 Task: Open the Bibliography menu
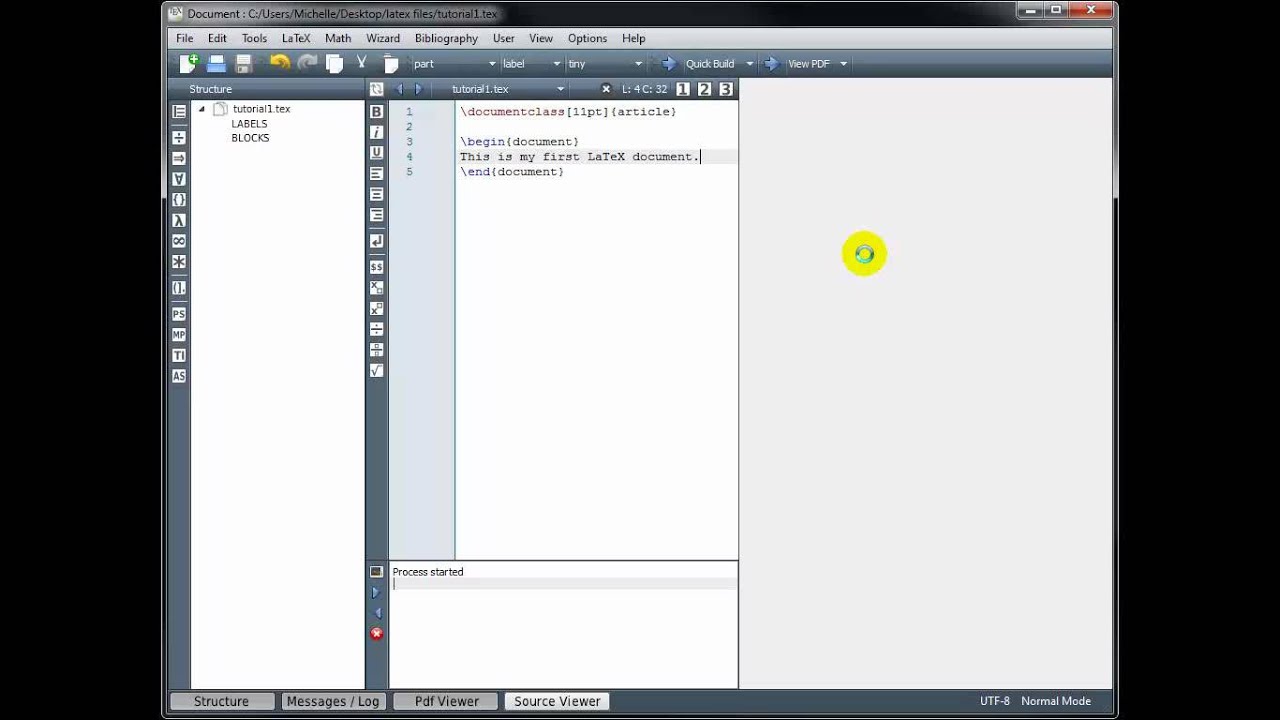pos(446,38)
